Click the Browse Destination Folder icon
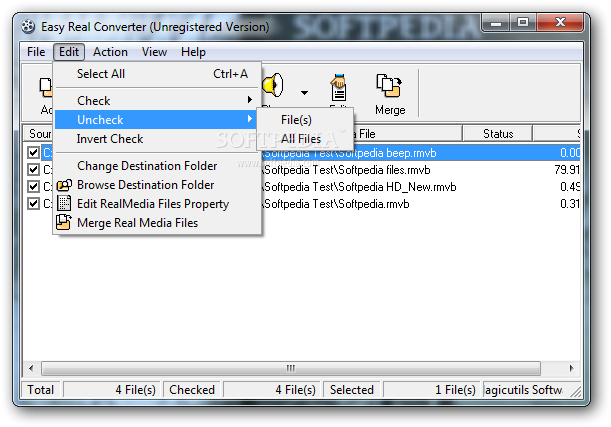611x427 pixels. [x=64, y=185]
